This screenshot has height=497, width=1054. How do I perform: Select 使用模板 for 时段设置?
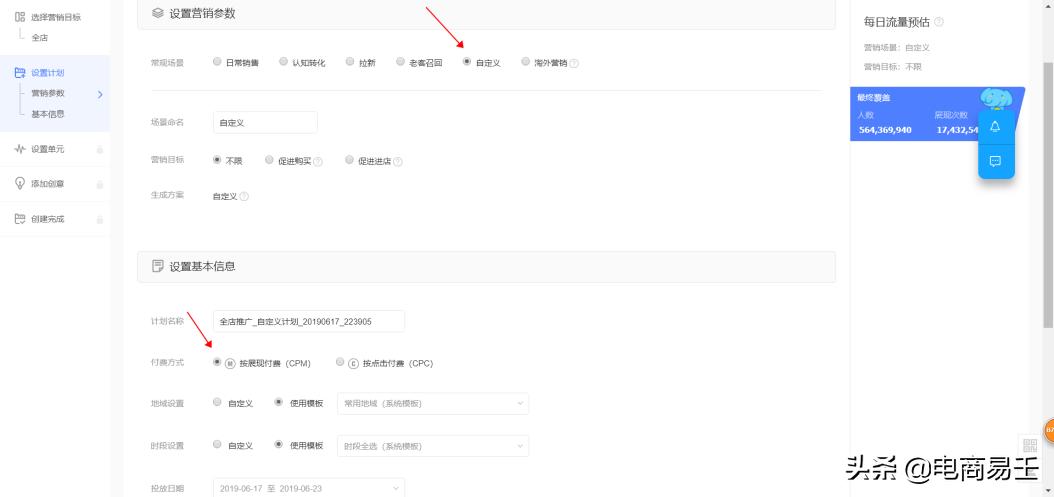(x=278, y=445)
